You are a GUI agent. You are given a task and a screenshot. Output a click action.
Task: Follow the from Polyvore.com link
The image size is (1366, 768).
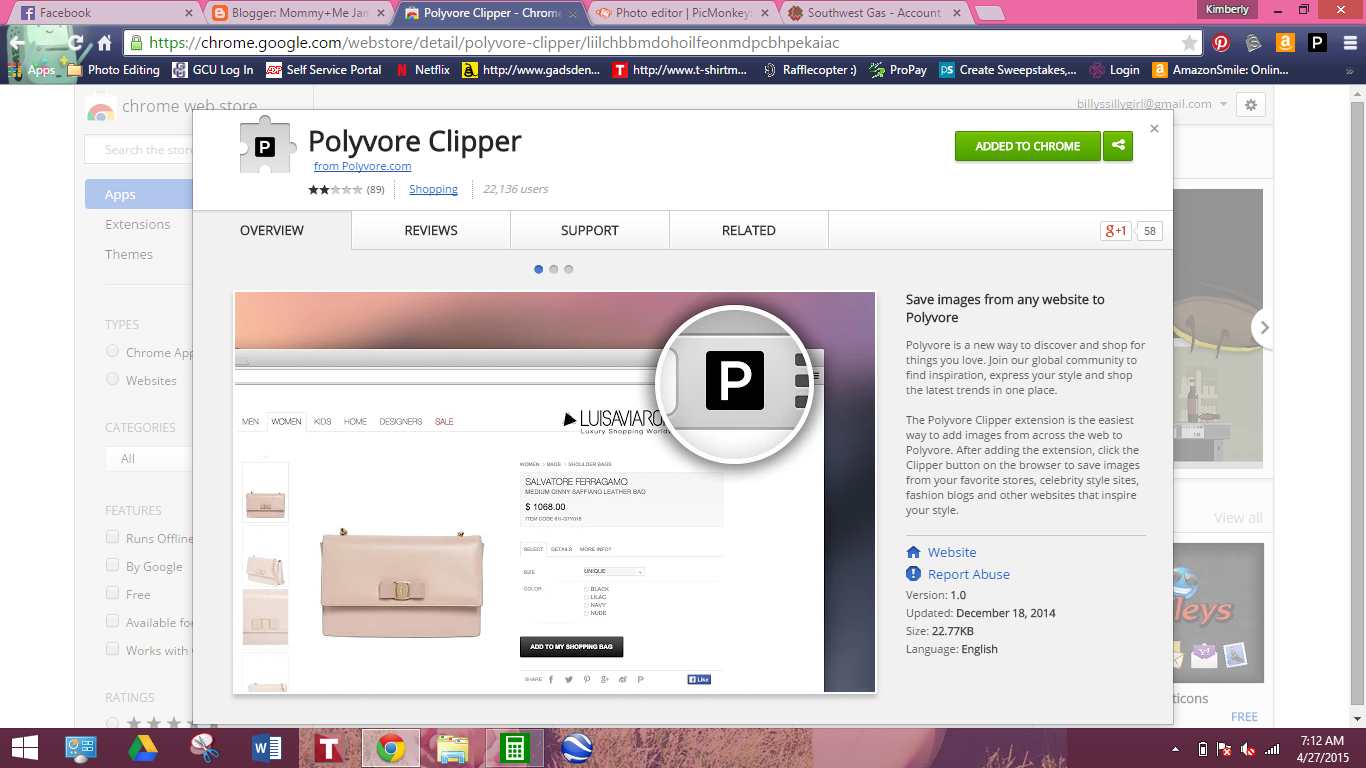(x=362, y=166)
